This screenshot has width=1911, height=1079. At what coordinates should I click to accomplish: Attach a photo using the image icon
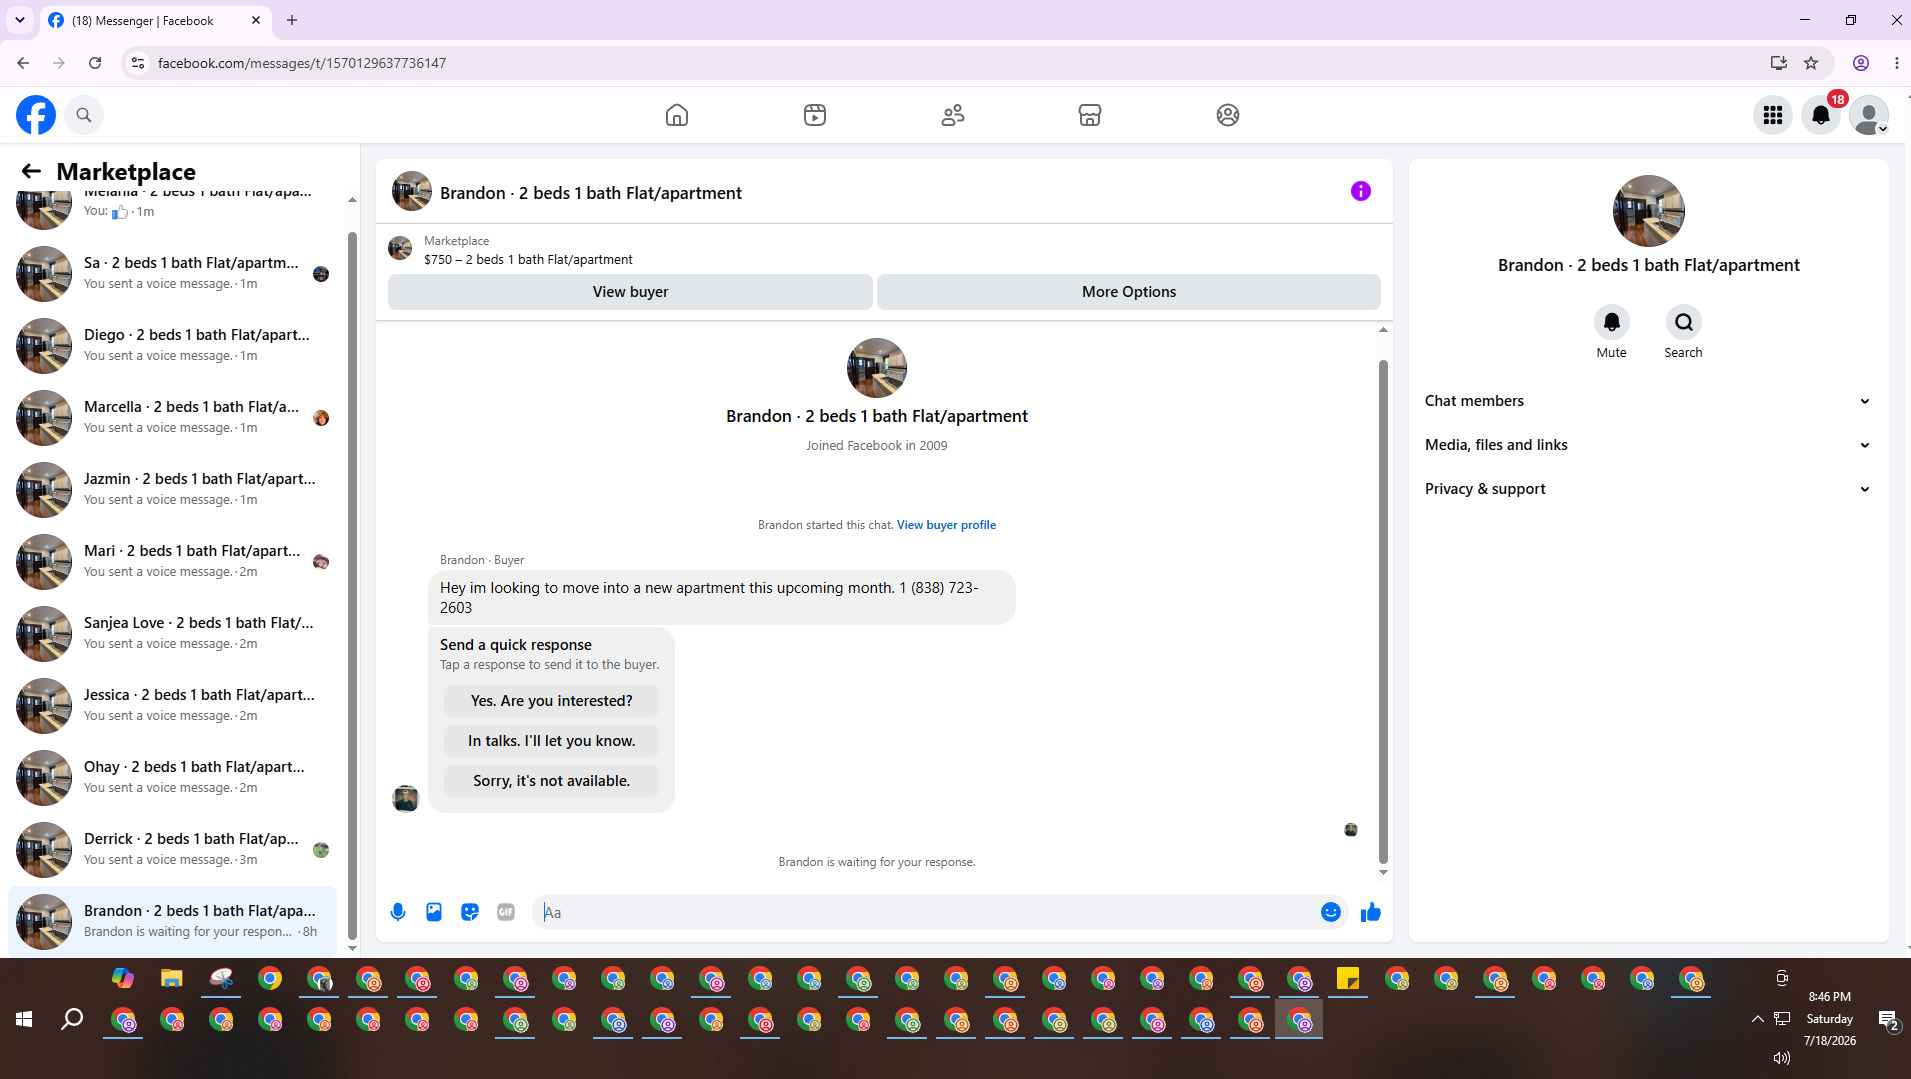(x=434, y=912)
